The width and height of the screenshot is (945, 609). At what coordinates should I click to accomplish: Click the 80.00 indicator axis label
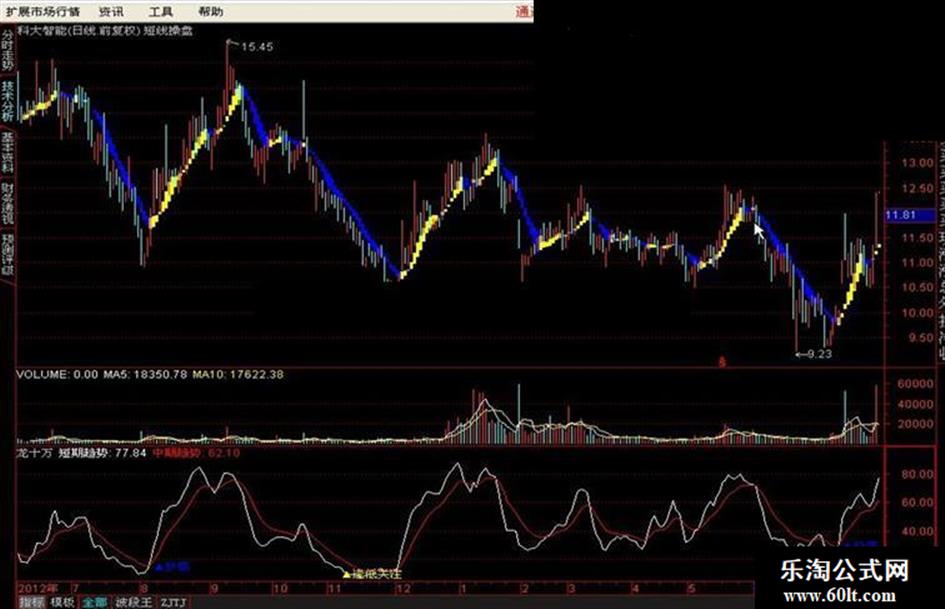(x=917, y=474)
